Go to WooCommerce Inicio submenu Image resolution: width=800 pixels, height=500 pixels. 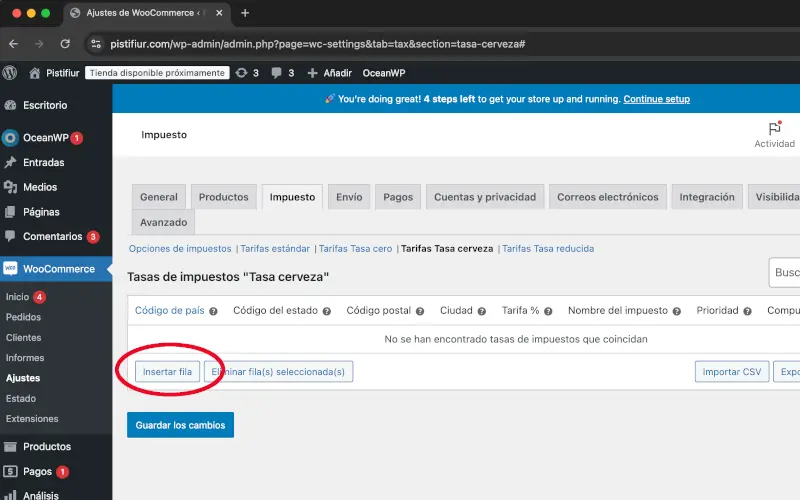pos(17,297)
